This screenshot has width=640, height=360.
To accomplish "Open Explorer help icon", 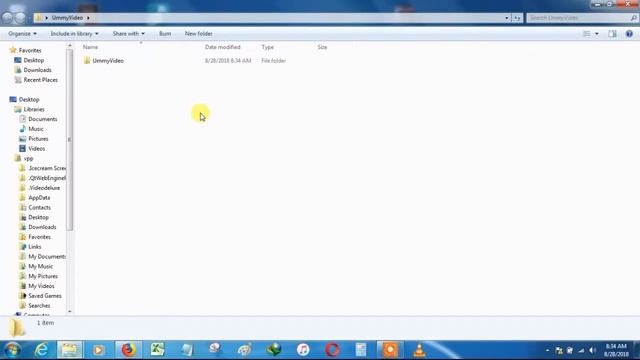I will tap(629, 34).
